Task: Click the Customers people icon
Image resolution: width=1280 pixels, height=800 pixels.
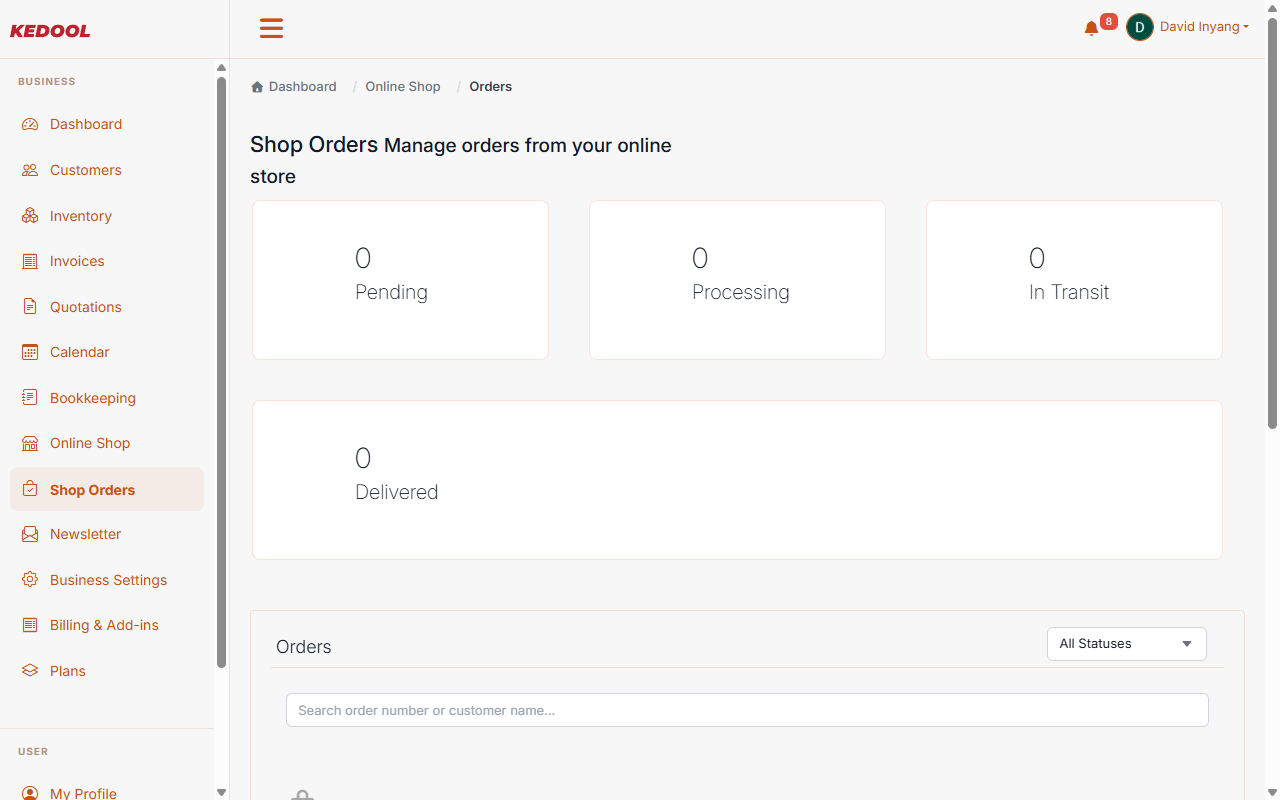Action: click(30, 170)
